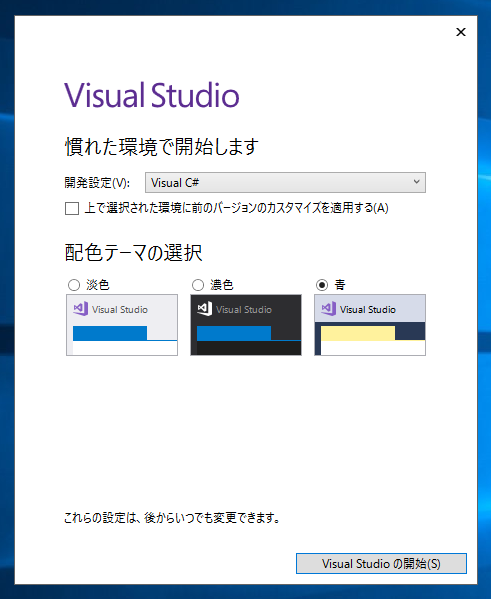Select the 濃色 theme radio button
This screenshot has height=599, width=491.
pyautogui.click(x=198, y=285)
